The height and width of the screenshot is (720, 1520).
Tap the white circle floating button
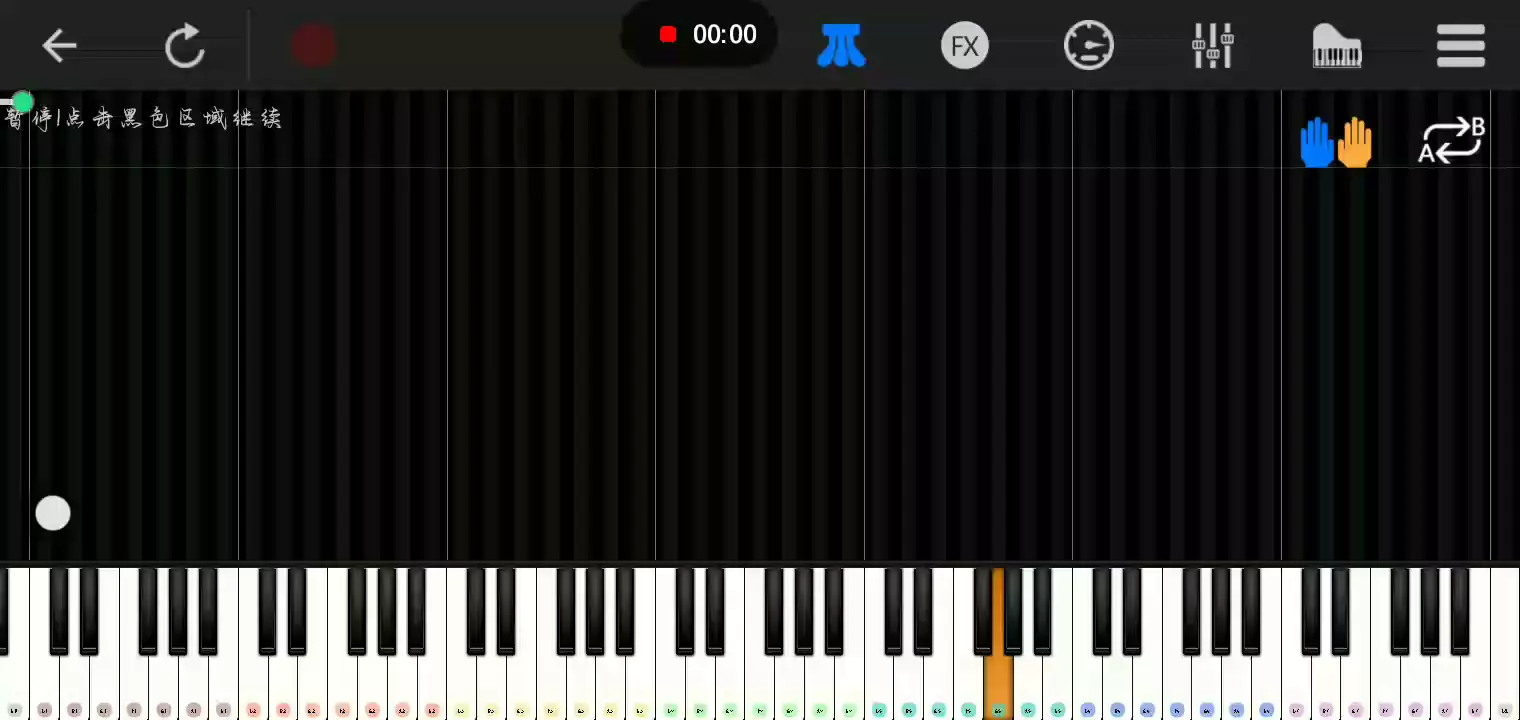click(53, 513)
